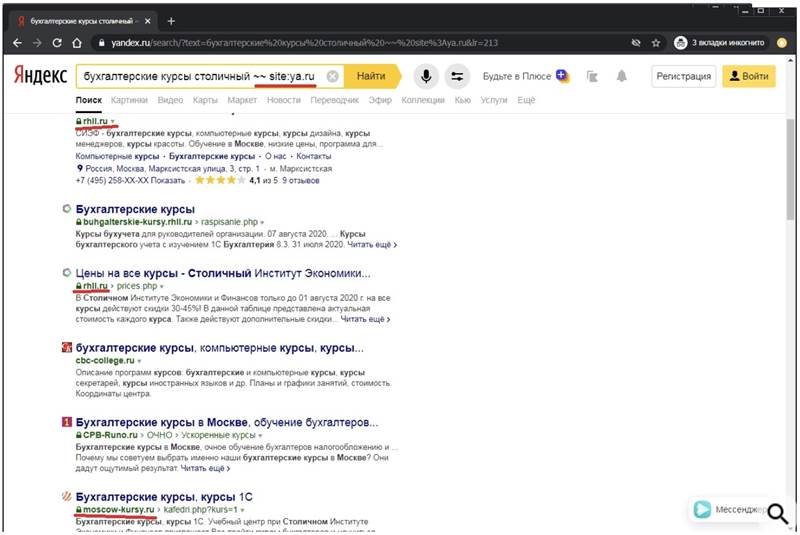Switch to the Коллекции tab
The height and width of the screenshot is (535, 800).
pyautogui.click(x=423, y=100)
